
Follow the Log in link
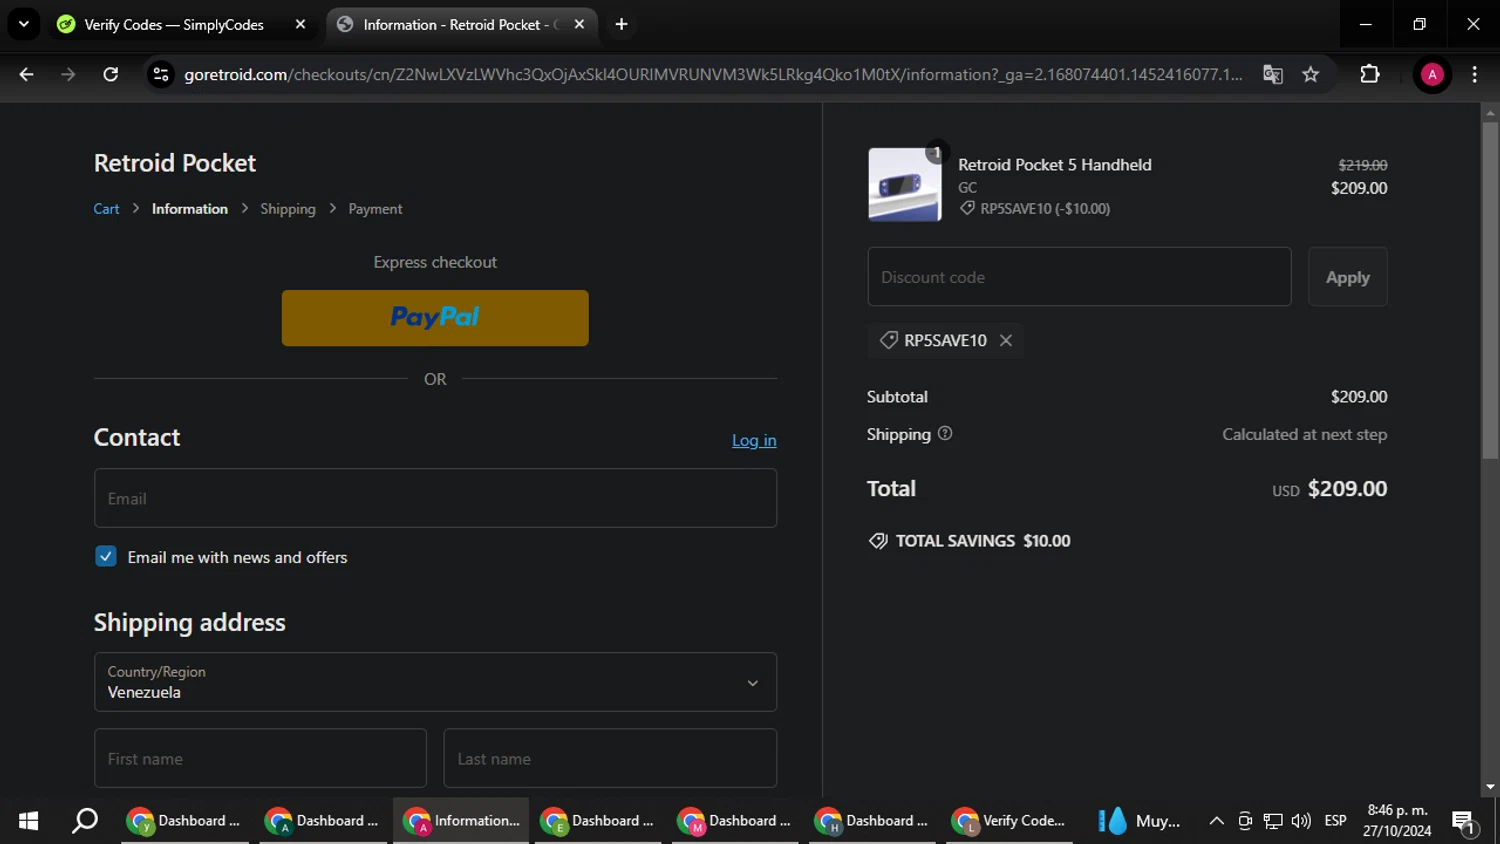(754, 440)
